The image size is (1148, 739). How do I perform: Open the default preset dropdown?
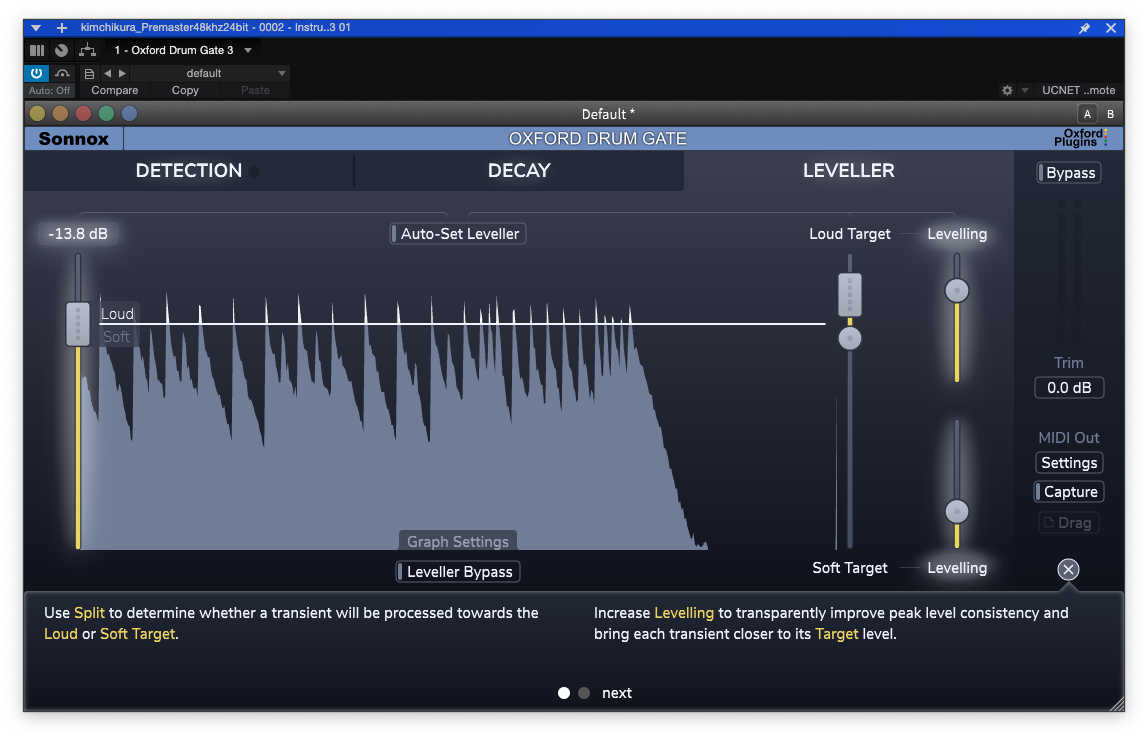click(209, 73)
